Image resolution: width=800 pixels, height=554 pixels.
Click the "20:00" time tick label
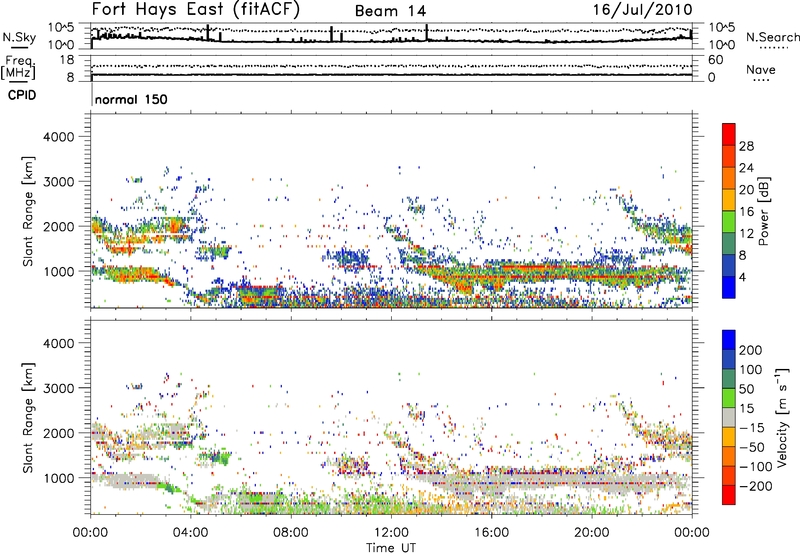pyautogui.click(x=591, y=533)
